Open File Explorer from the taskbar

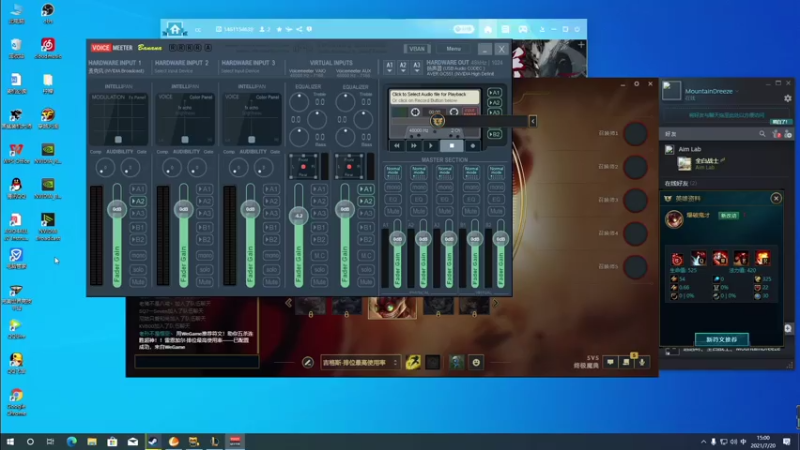pyautogui.click(x=92, y=442)
